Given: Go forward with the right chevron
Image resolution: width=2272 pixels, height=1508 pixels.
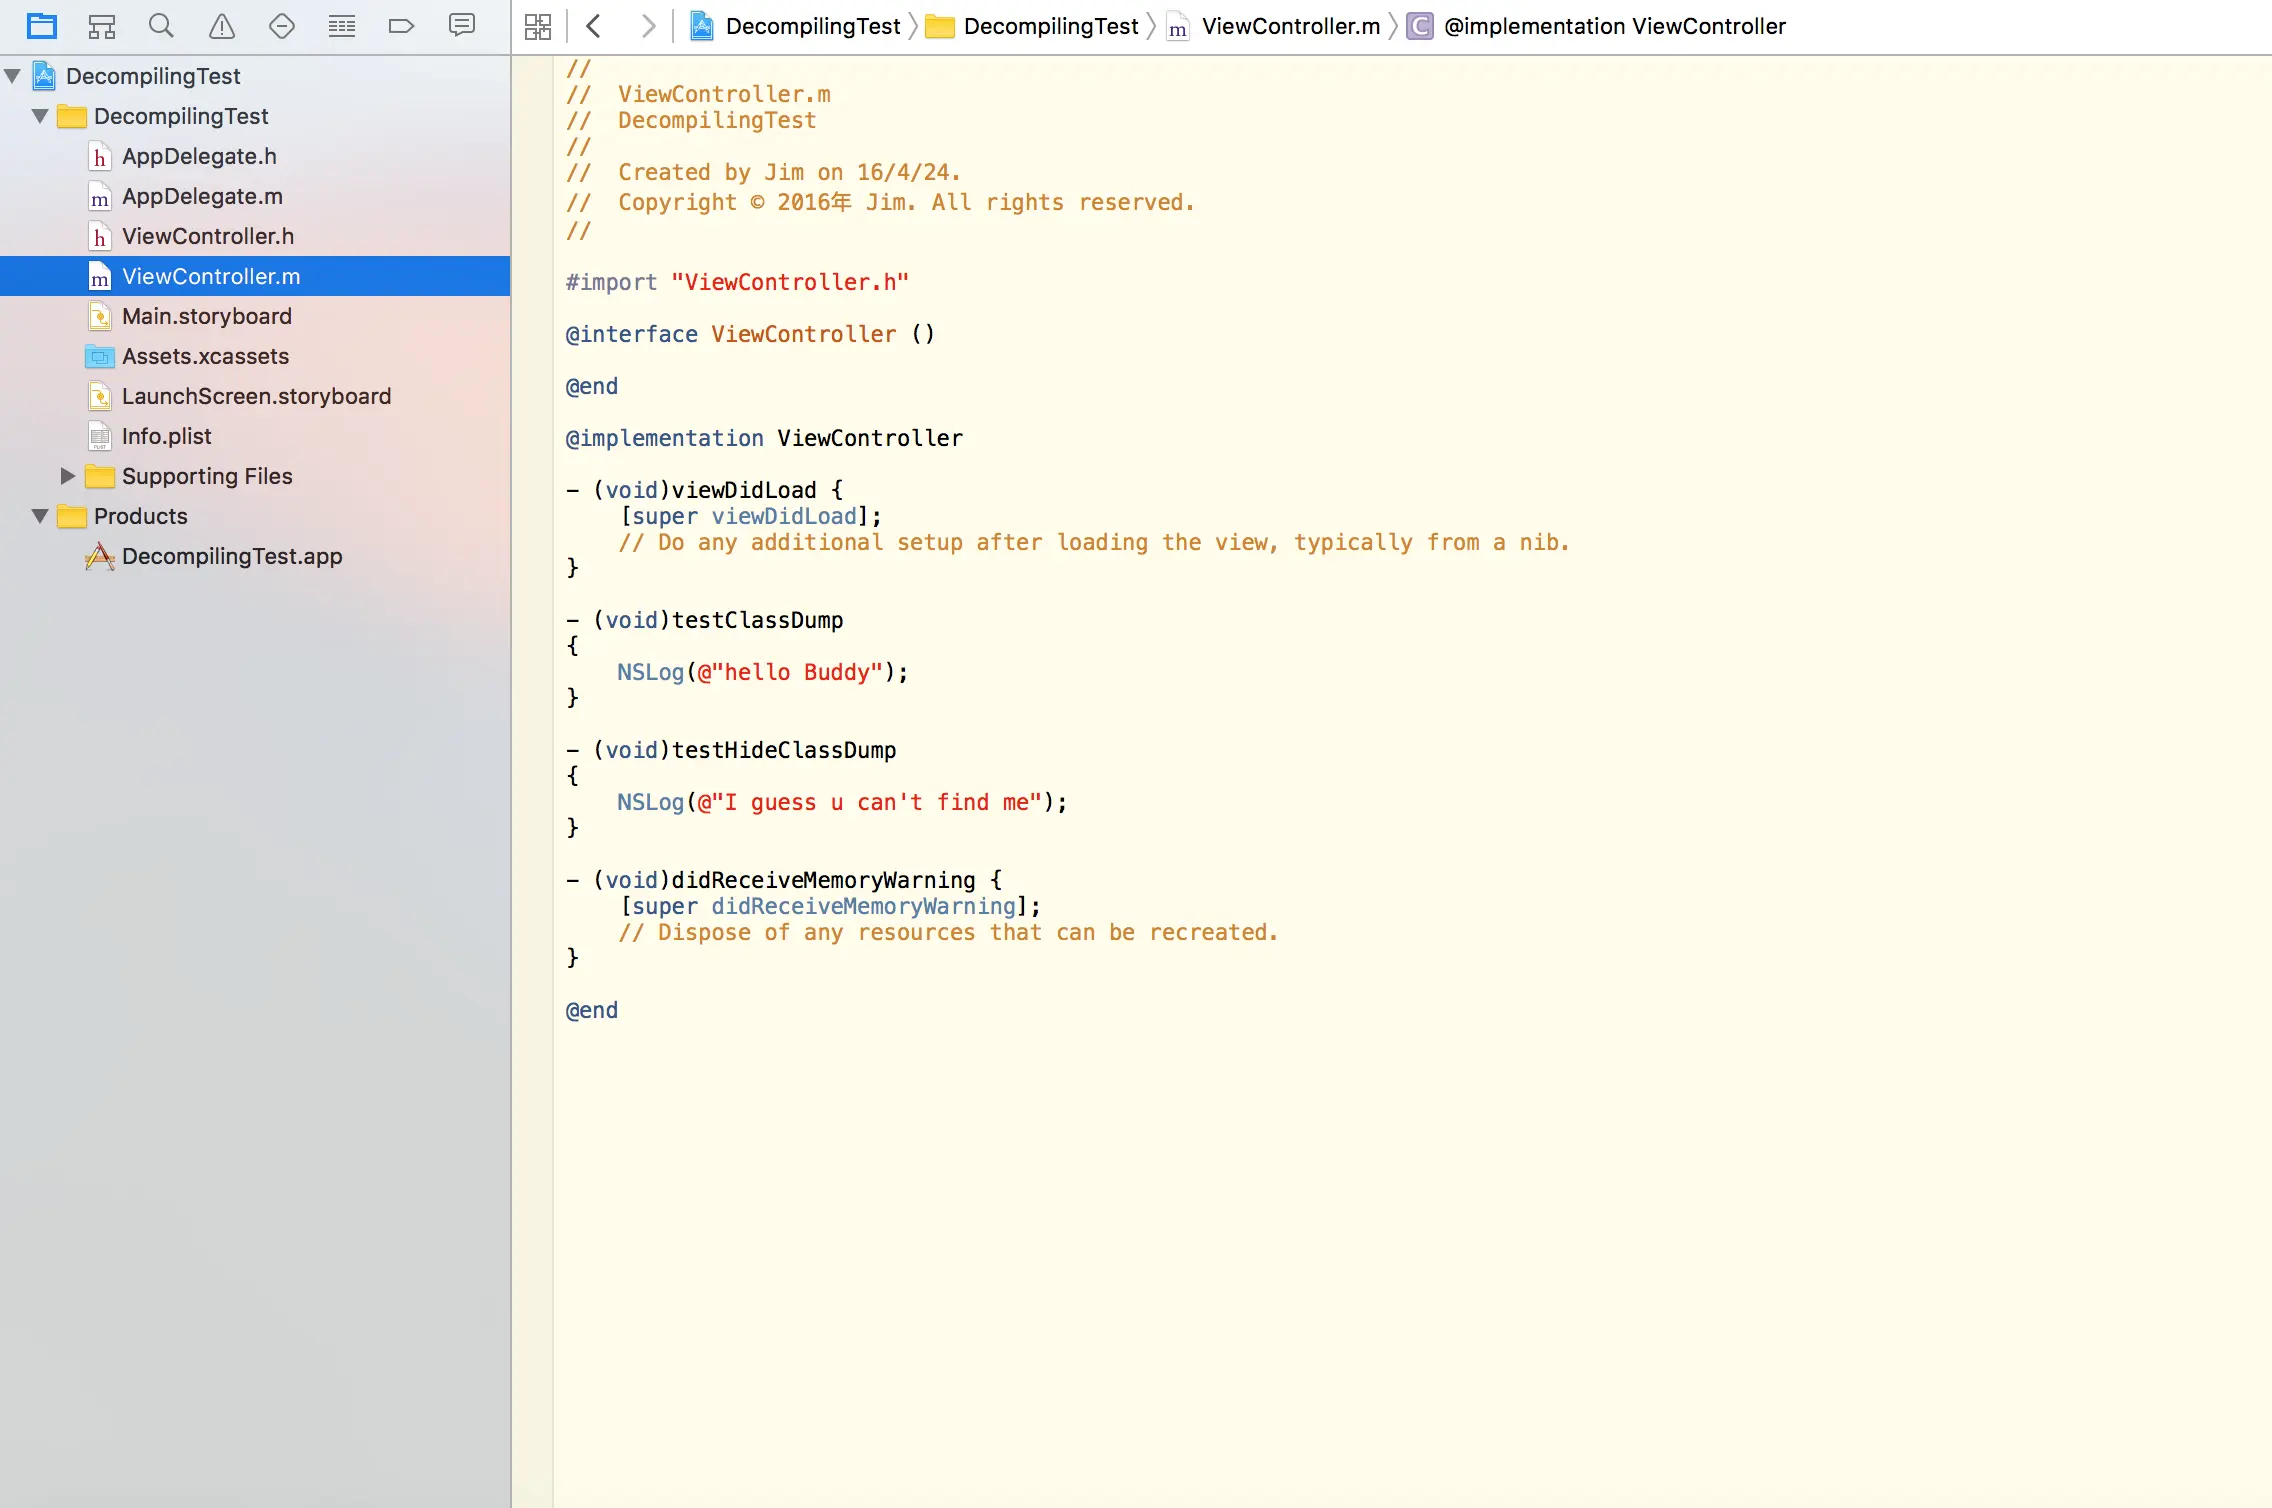Looking at the screenshot, I should [x=648, y=26].
